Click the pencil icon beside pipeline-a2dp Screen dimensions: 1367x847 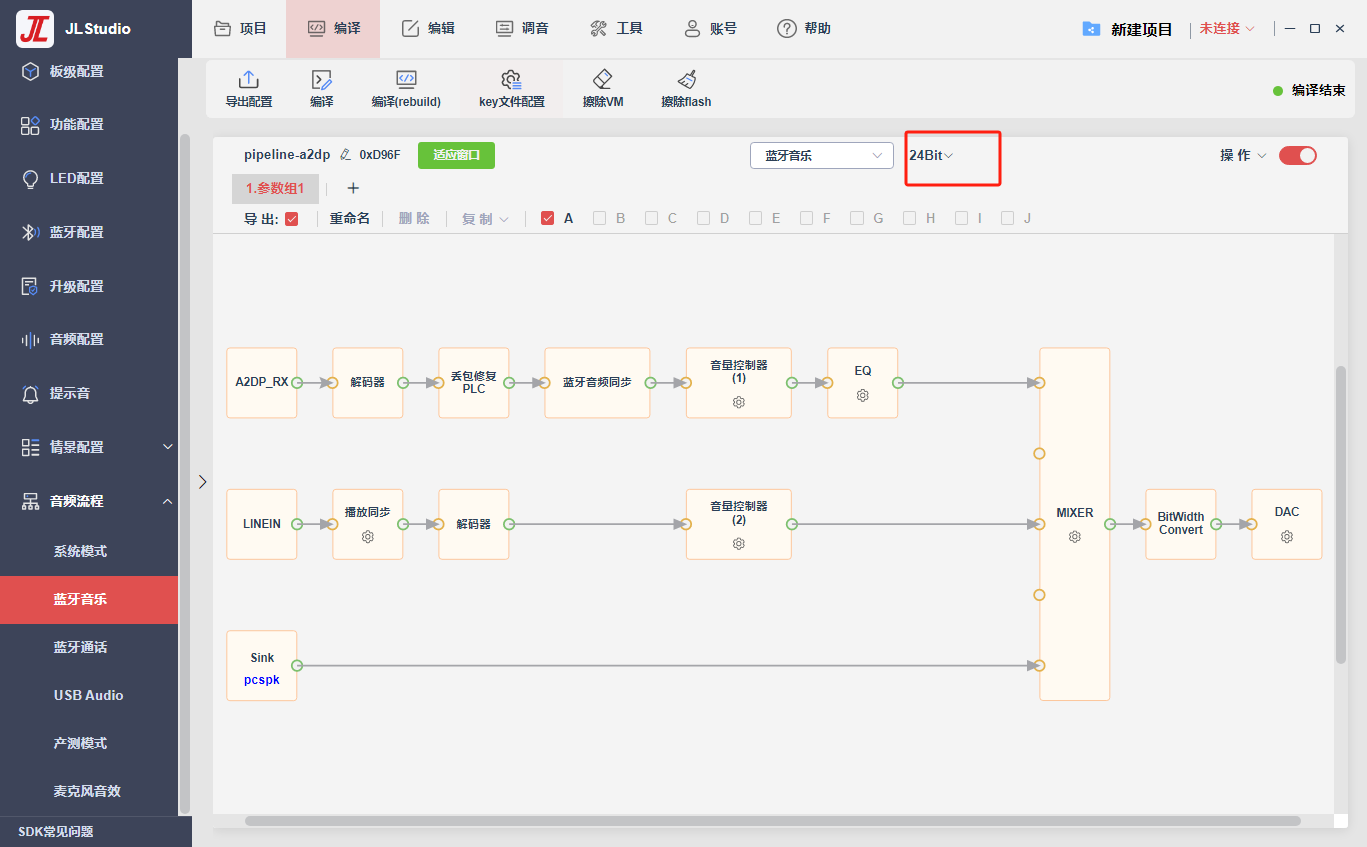(x=346, y=155)
